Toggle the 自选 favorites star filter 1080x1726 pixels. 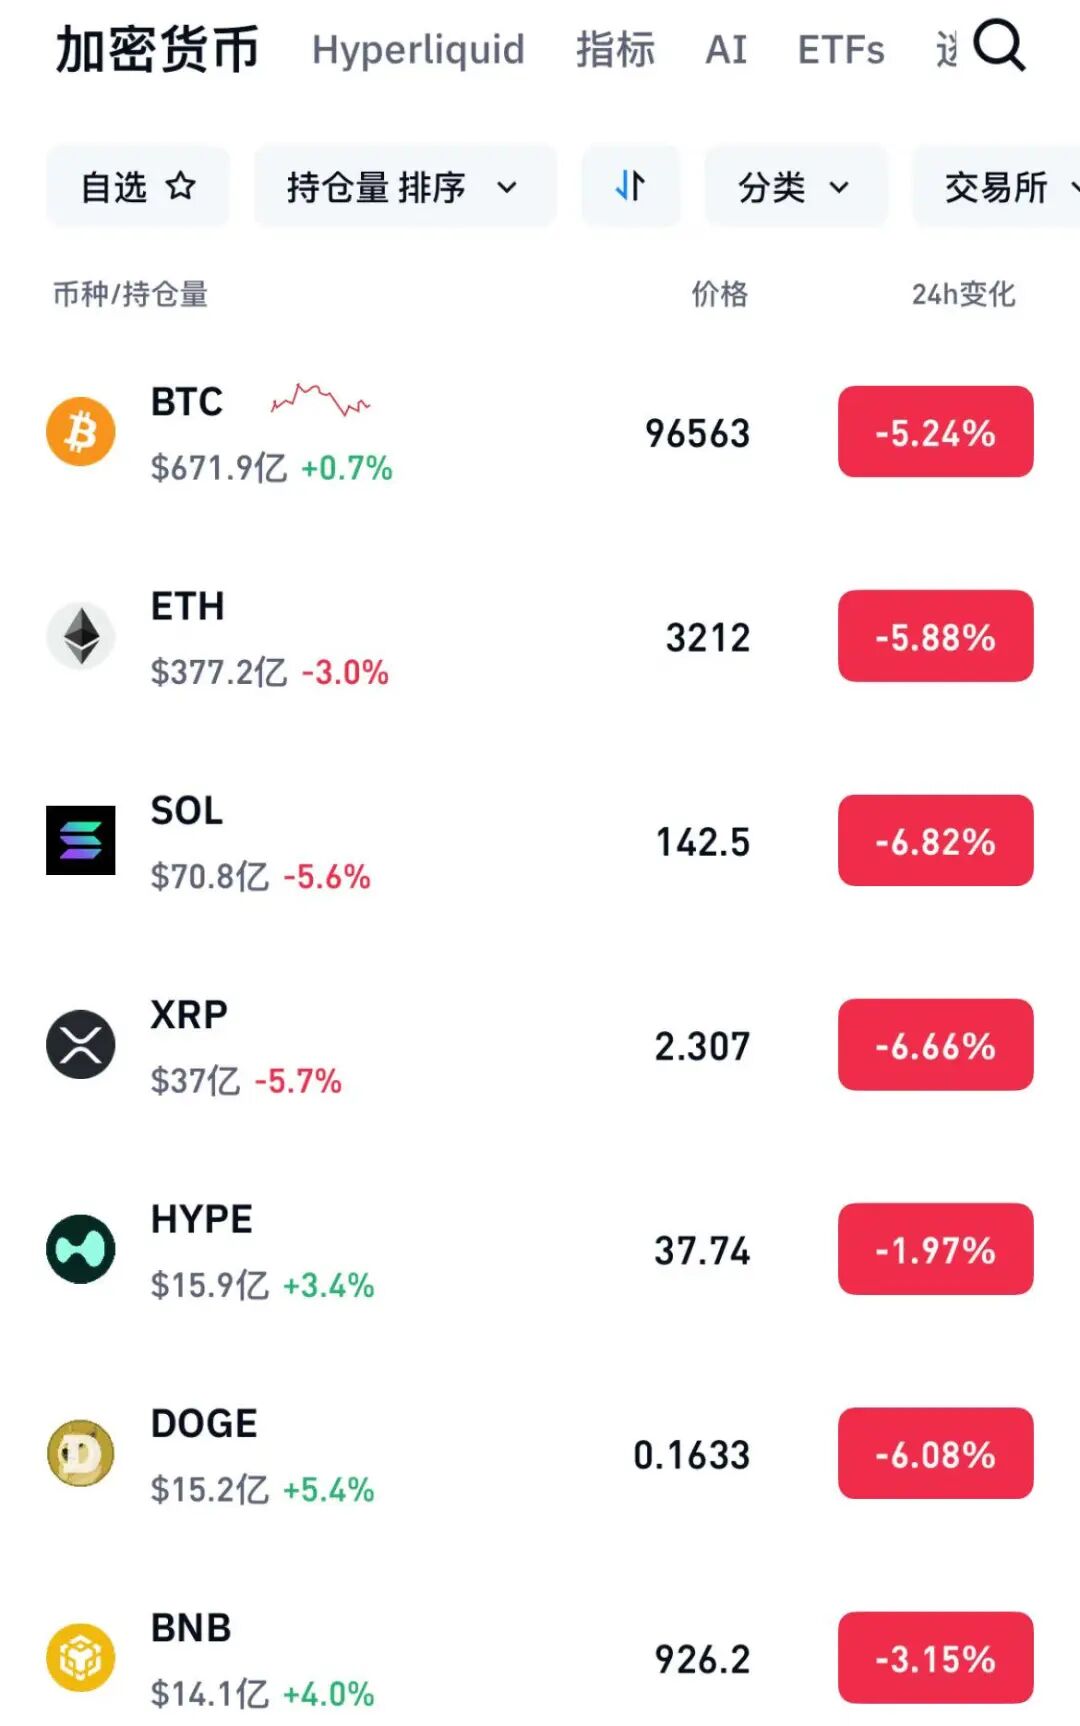point(138,186)
